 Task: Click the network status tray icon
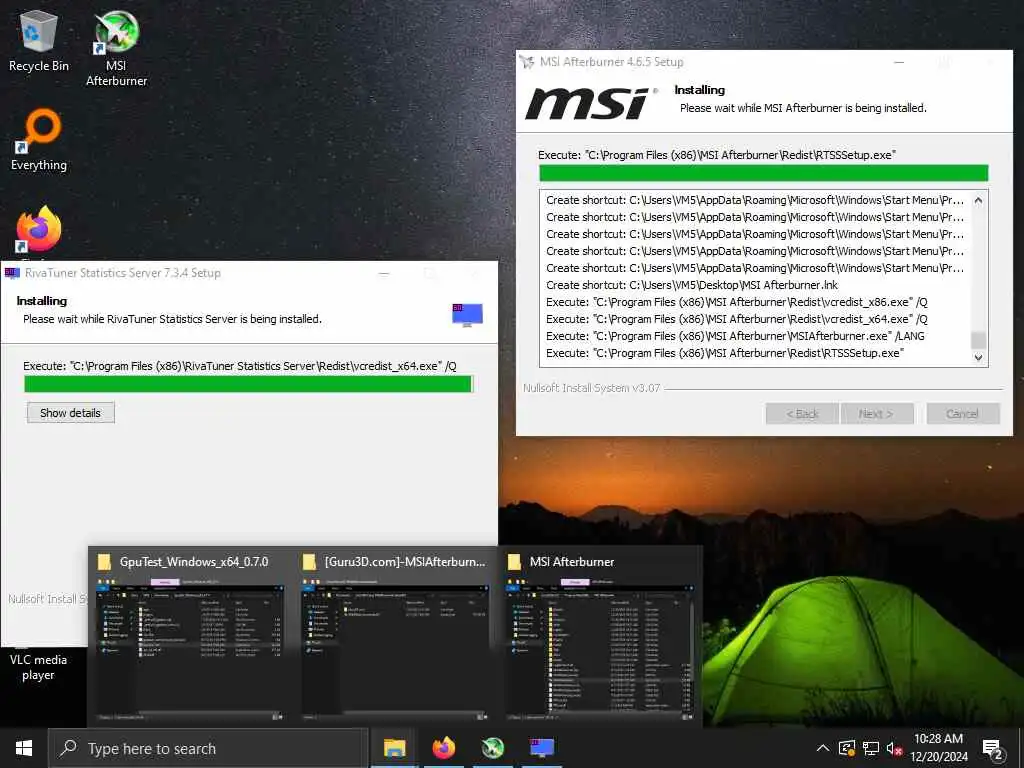871,748
